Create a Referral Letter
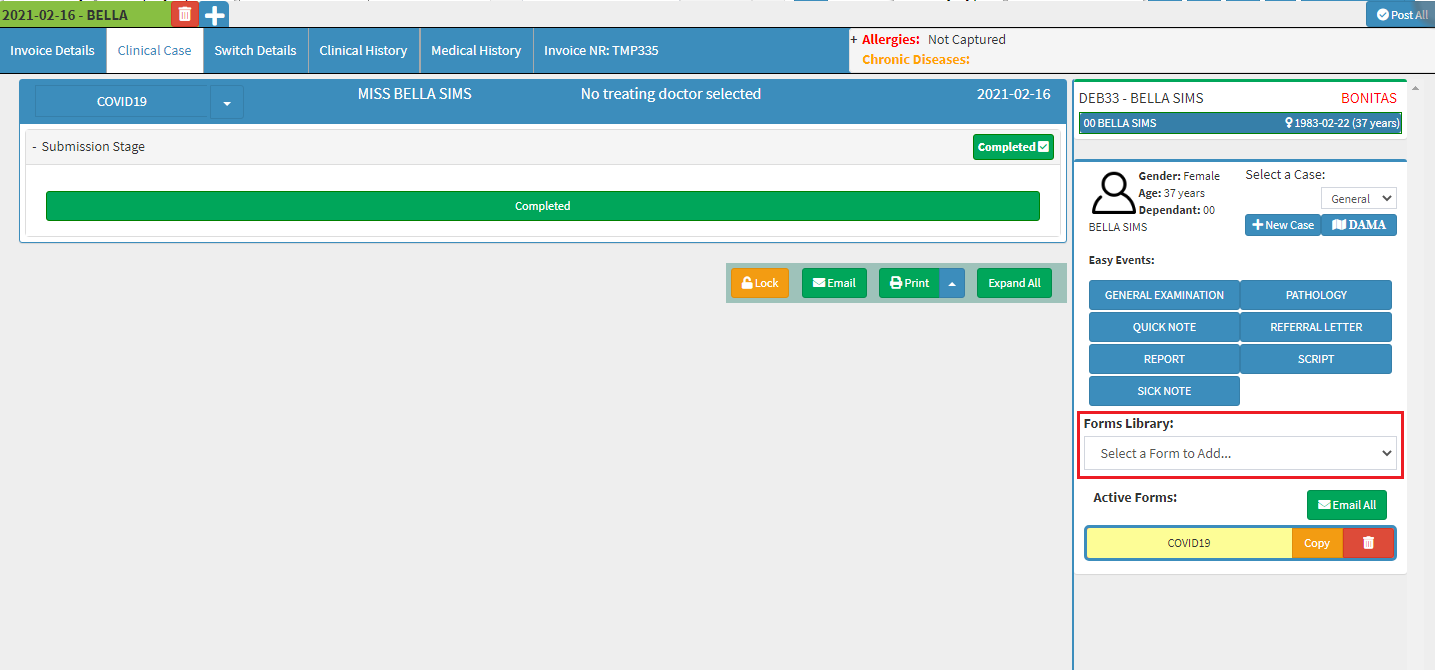The height and width of the screenshot is (670, 1435). pos(1316,327)
